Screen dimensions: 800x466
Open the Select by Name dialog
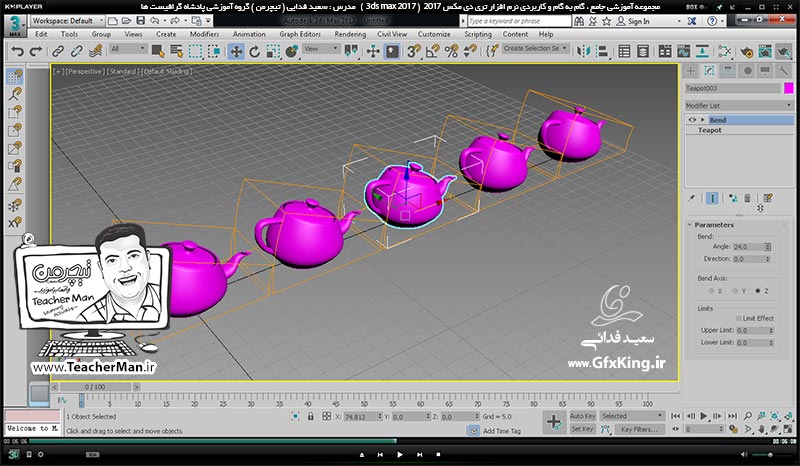[177, 51]
